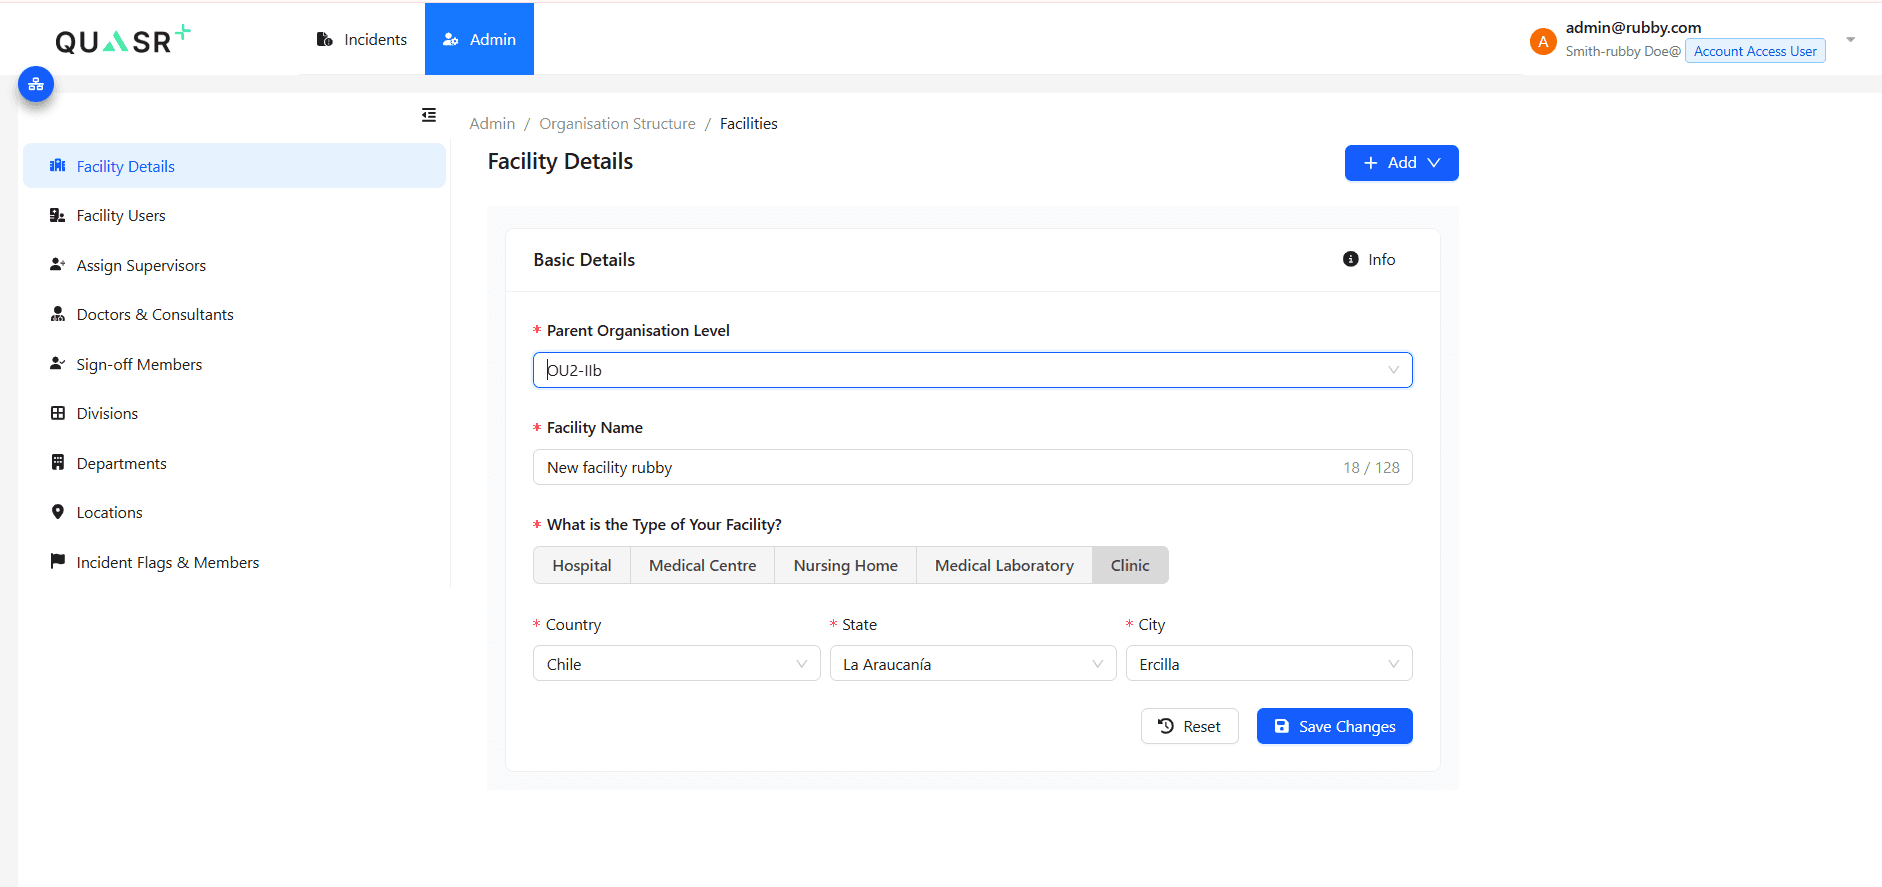Click the Incidents tab icon
This screenshot has width=1882, height=887.
coord(325,39)
